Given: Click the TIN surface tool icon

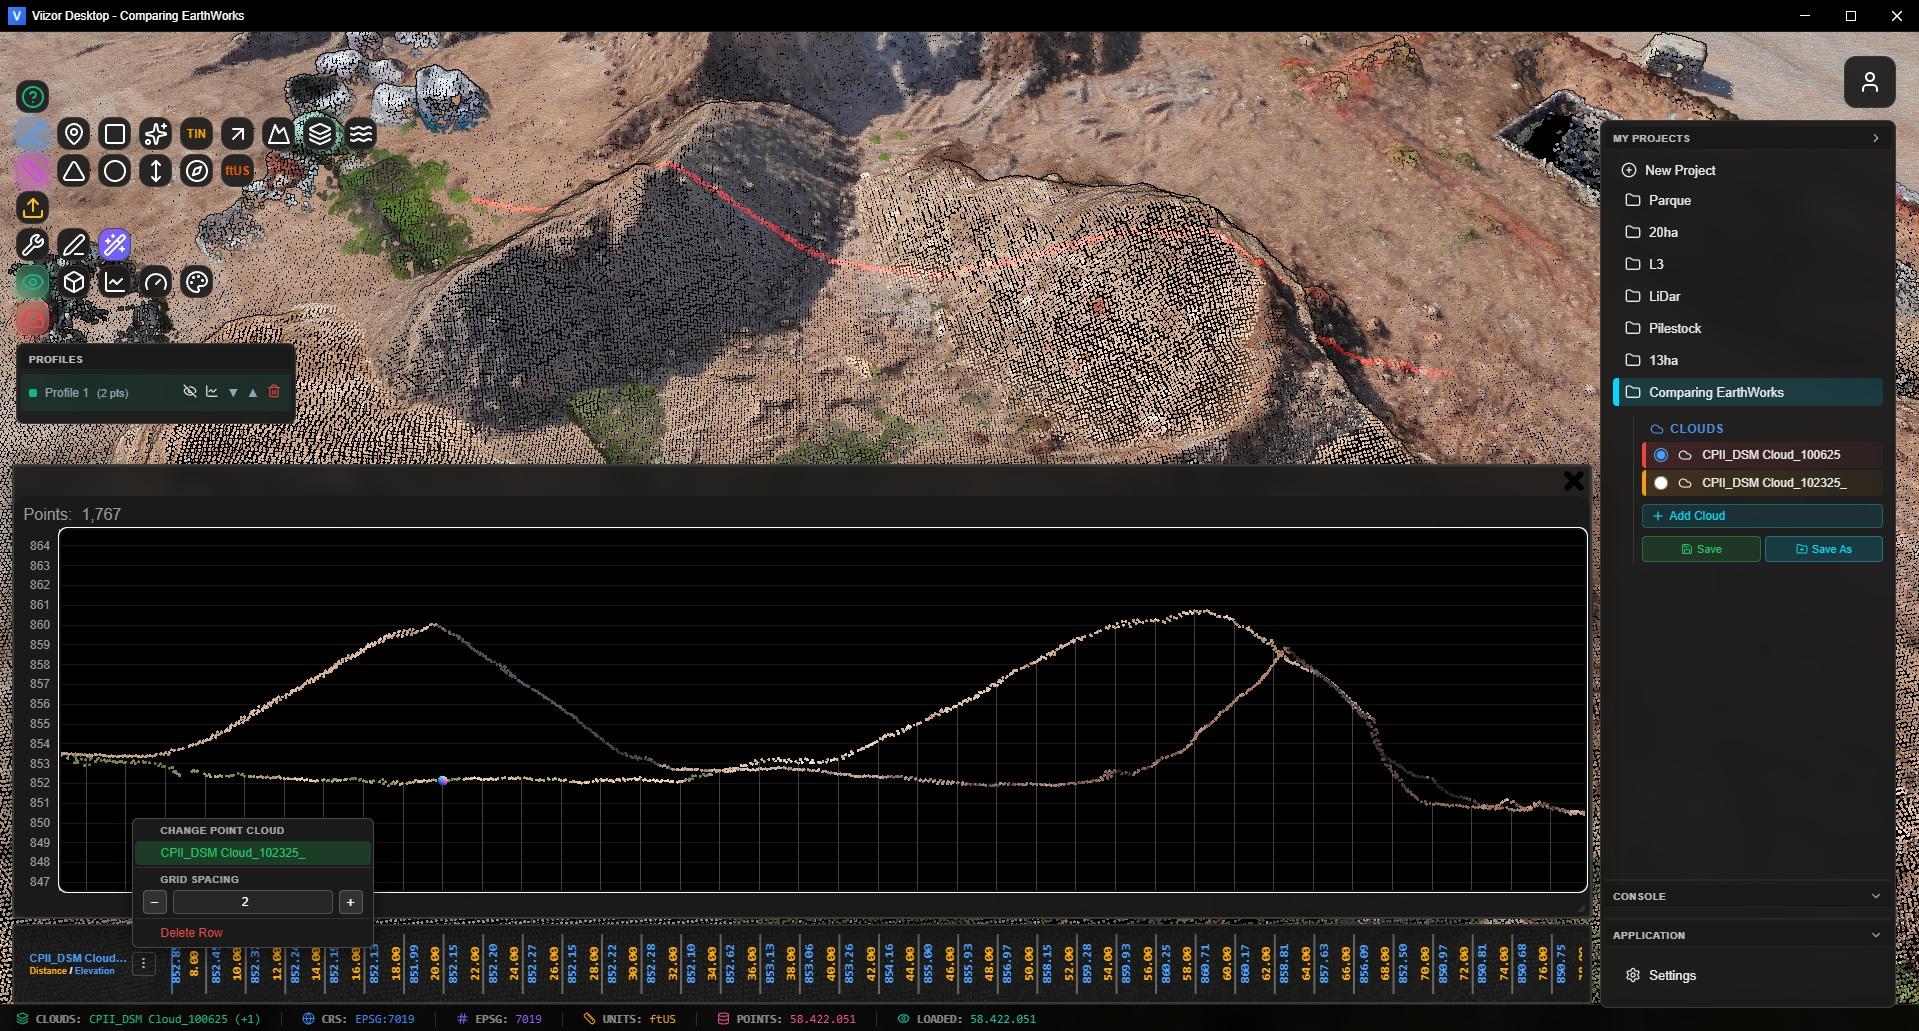Looking at the screenshot, I should (x=196, y=133).
